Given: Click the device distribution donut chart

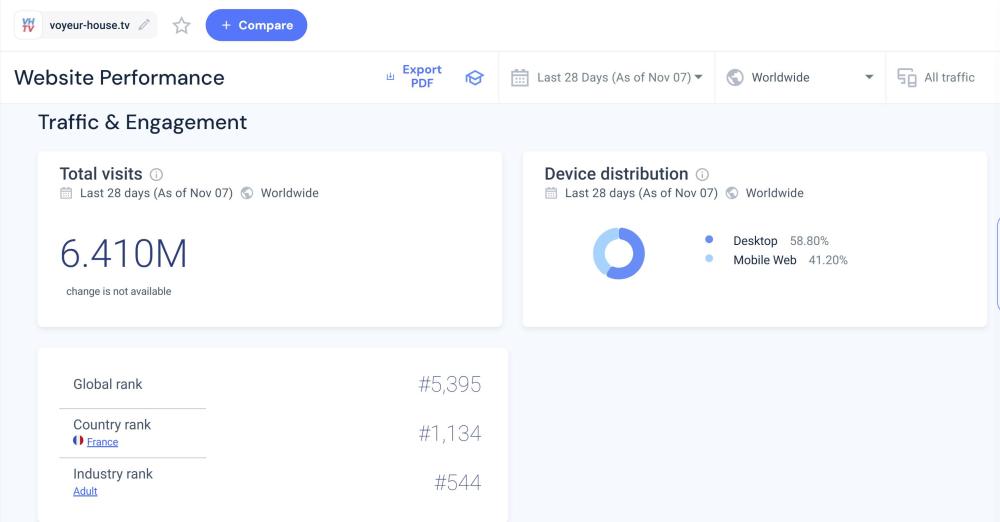Looking at the screenshot, I should (619, 253).
